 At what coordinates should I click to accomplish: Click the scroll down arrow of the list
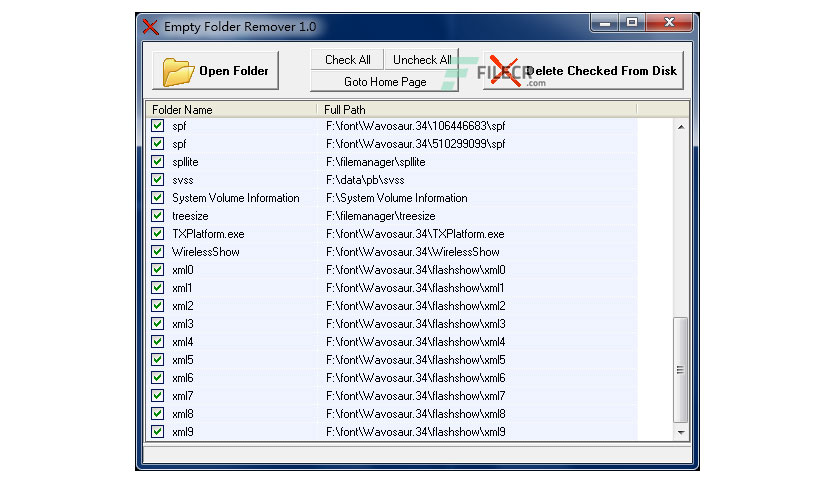681,432
